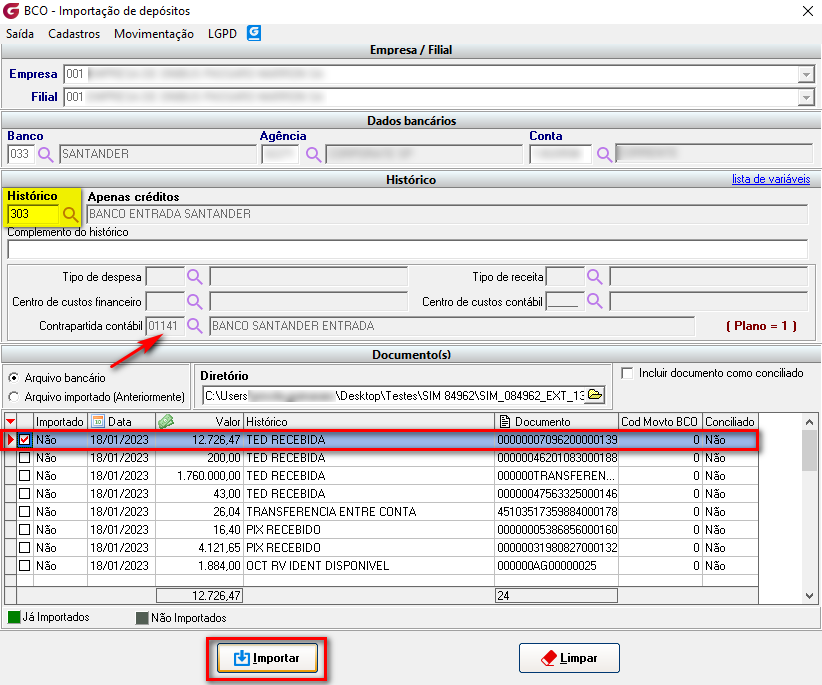Click the Importado column header
The width and height of the screenshot is (822, 685).
60,421
